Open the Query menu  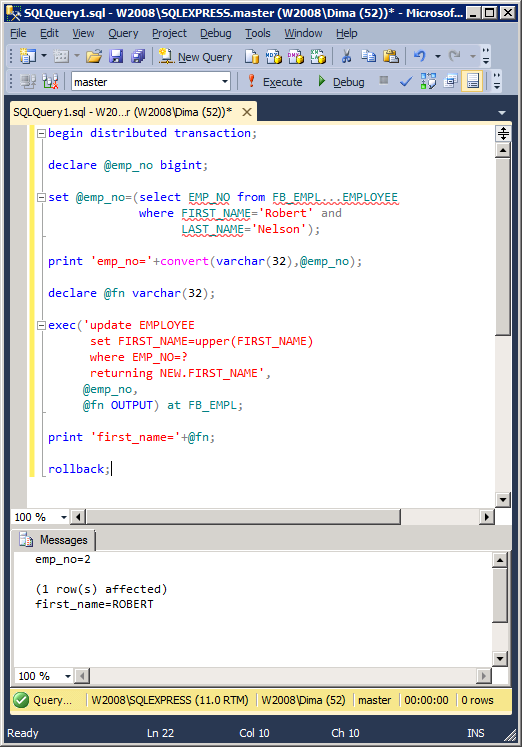[123, 33]
